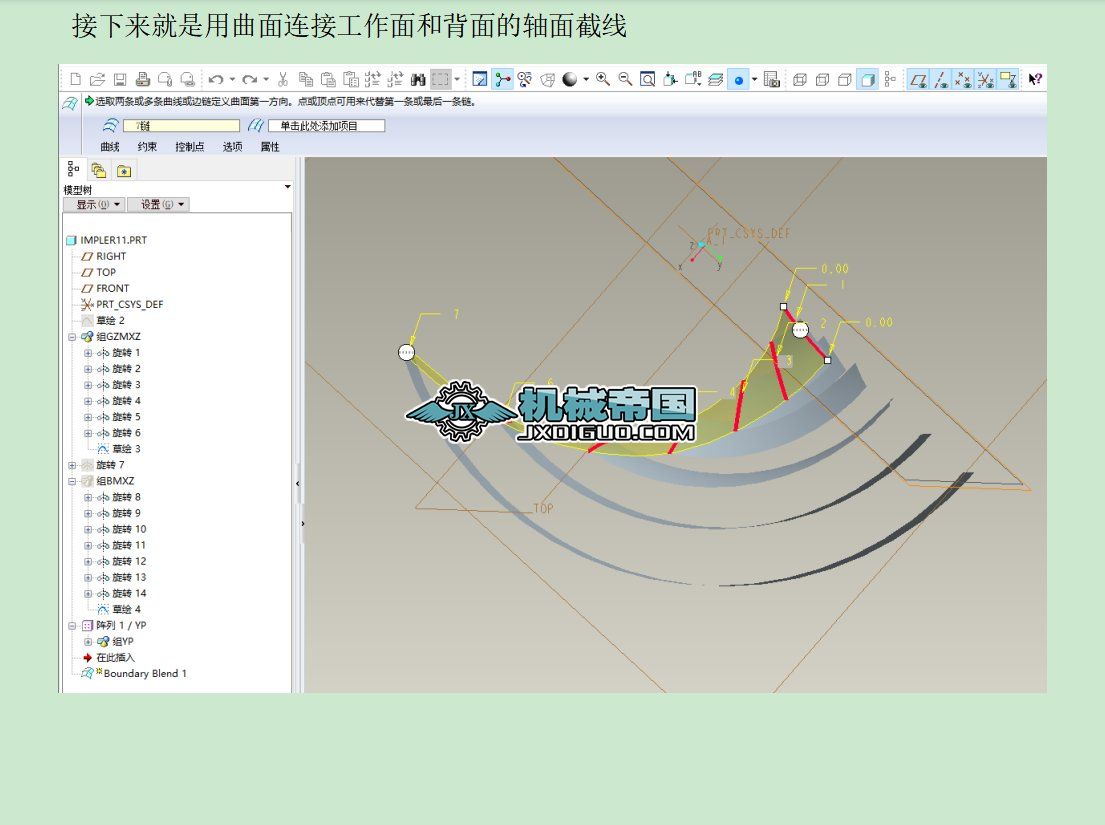
Task: Open the View Manager icon
Action: (772, 80)
